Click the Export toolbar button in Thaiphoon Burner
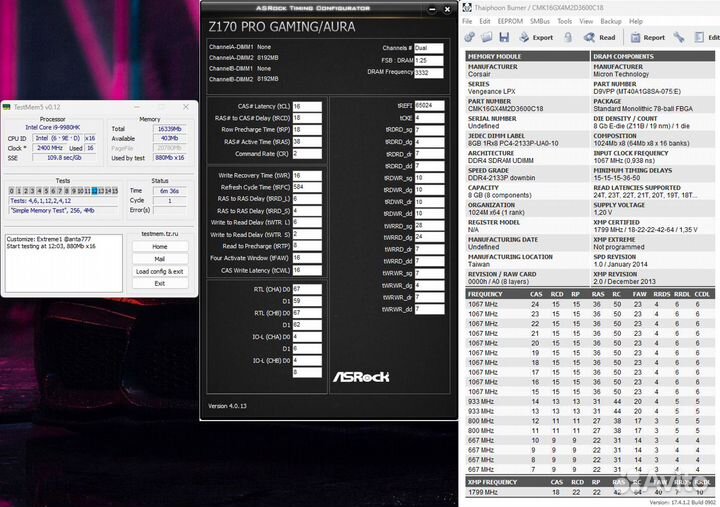The height and width of the screenshot is (507, 720). [x=536, y=38]
